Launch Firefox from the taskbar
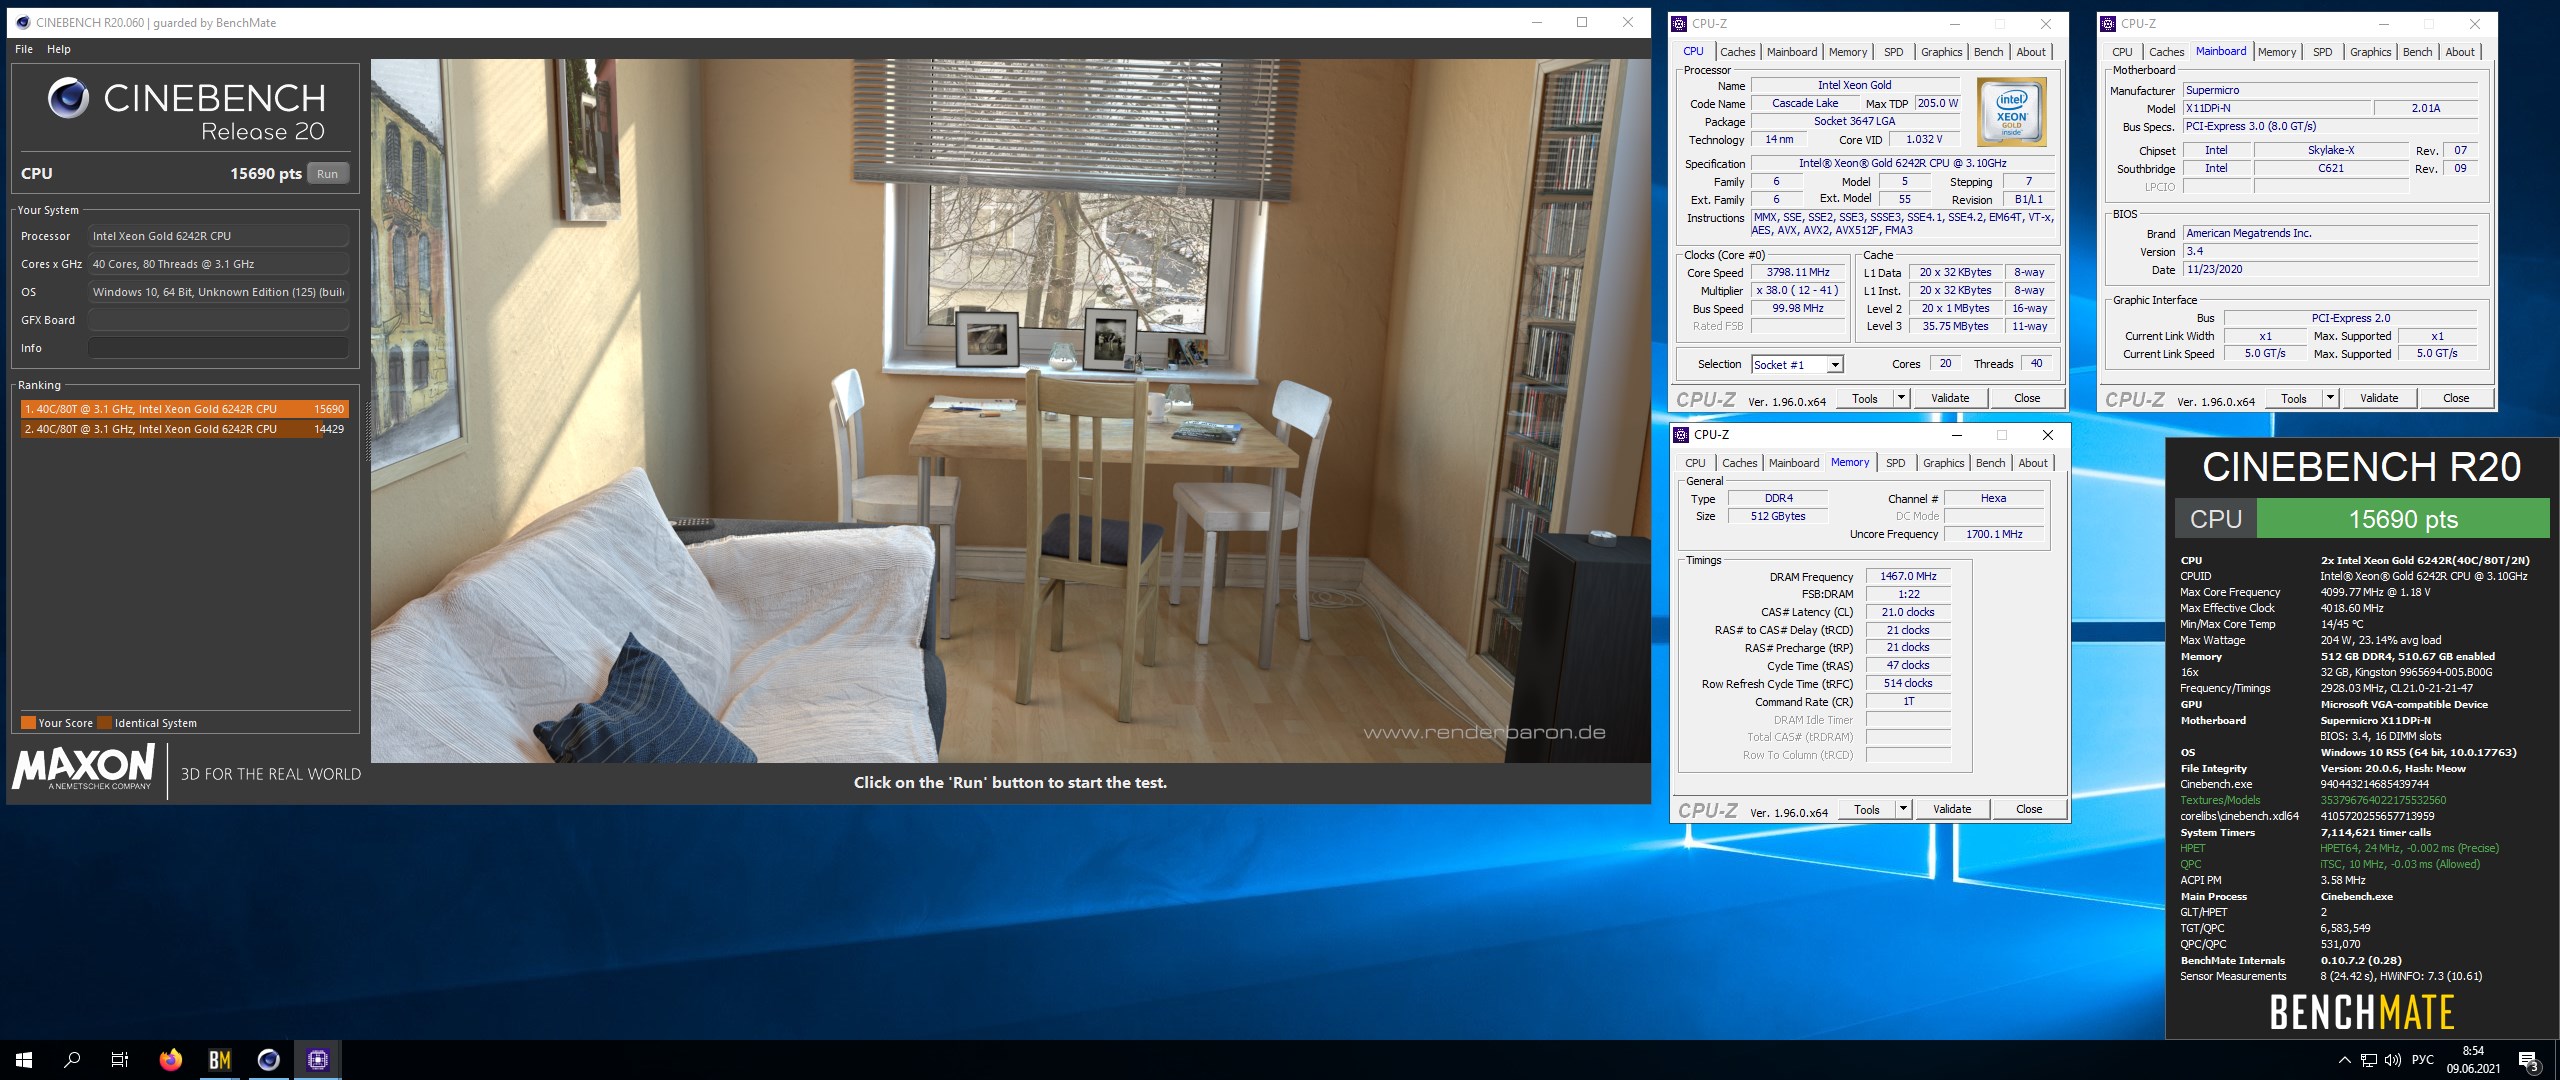2560x1080 pixels. click(171, 1060)
